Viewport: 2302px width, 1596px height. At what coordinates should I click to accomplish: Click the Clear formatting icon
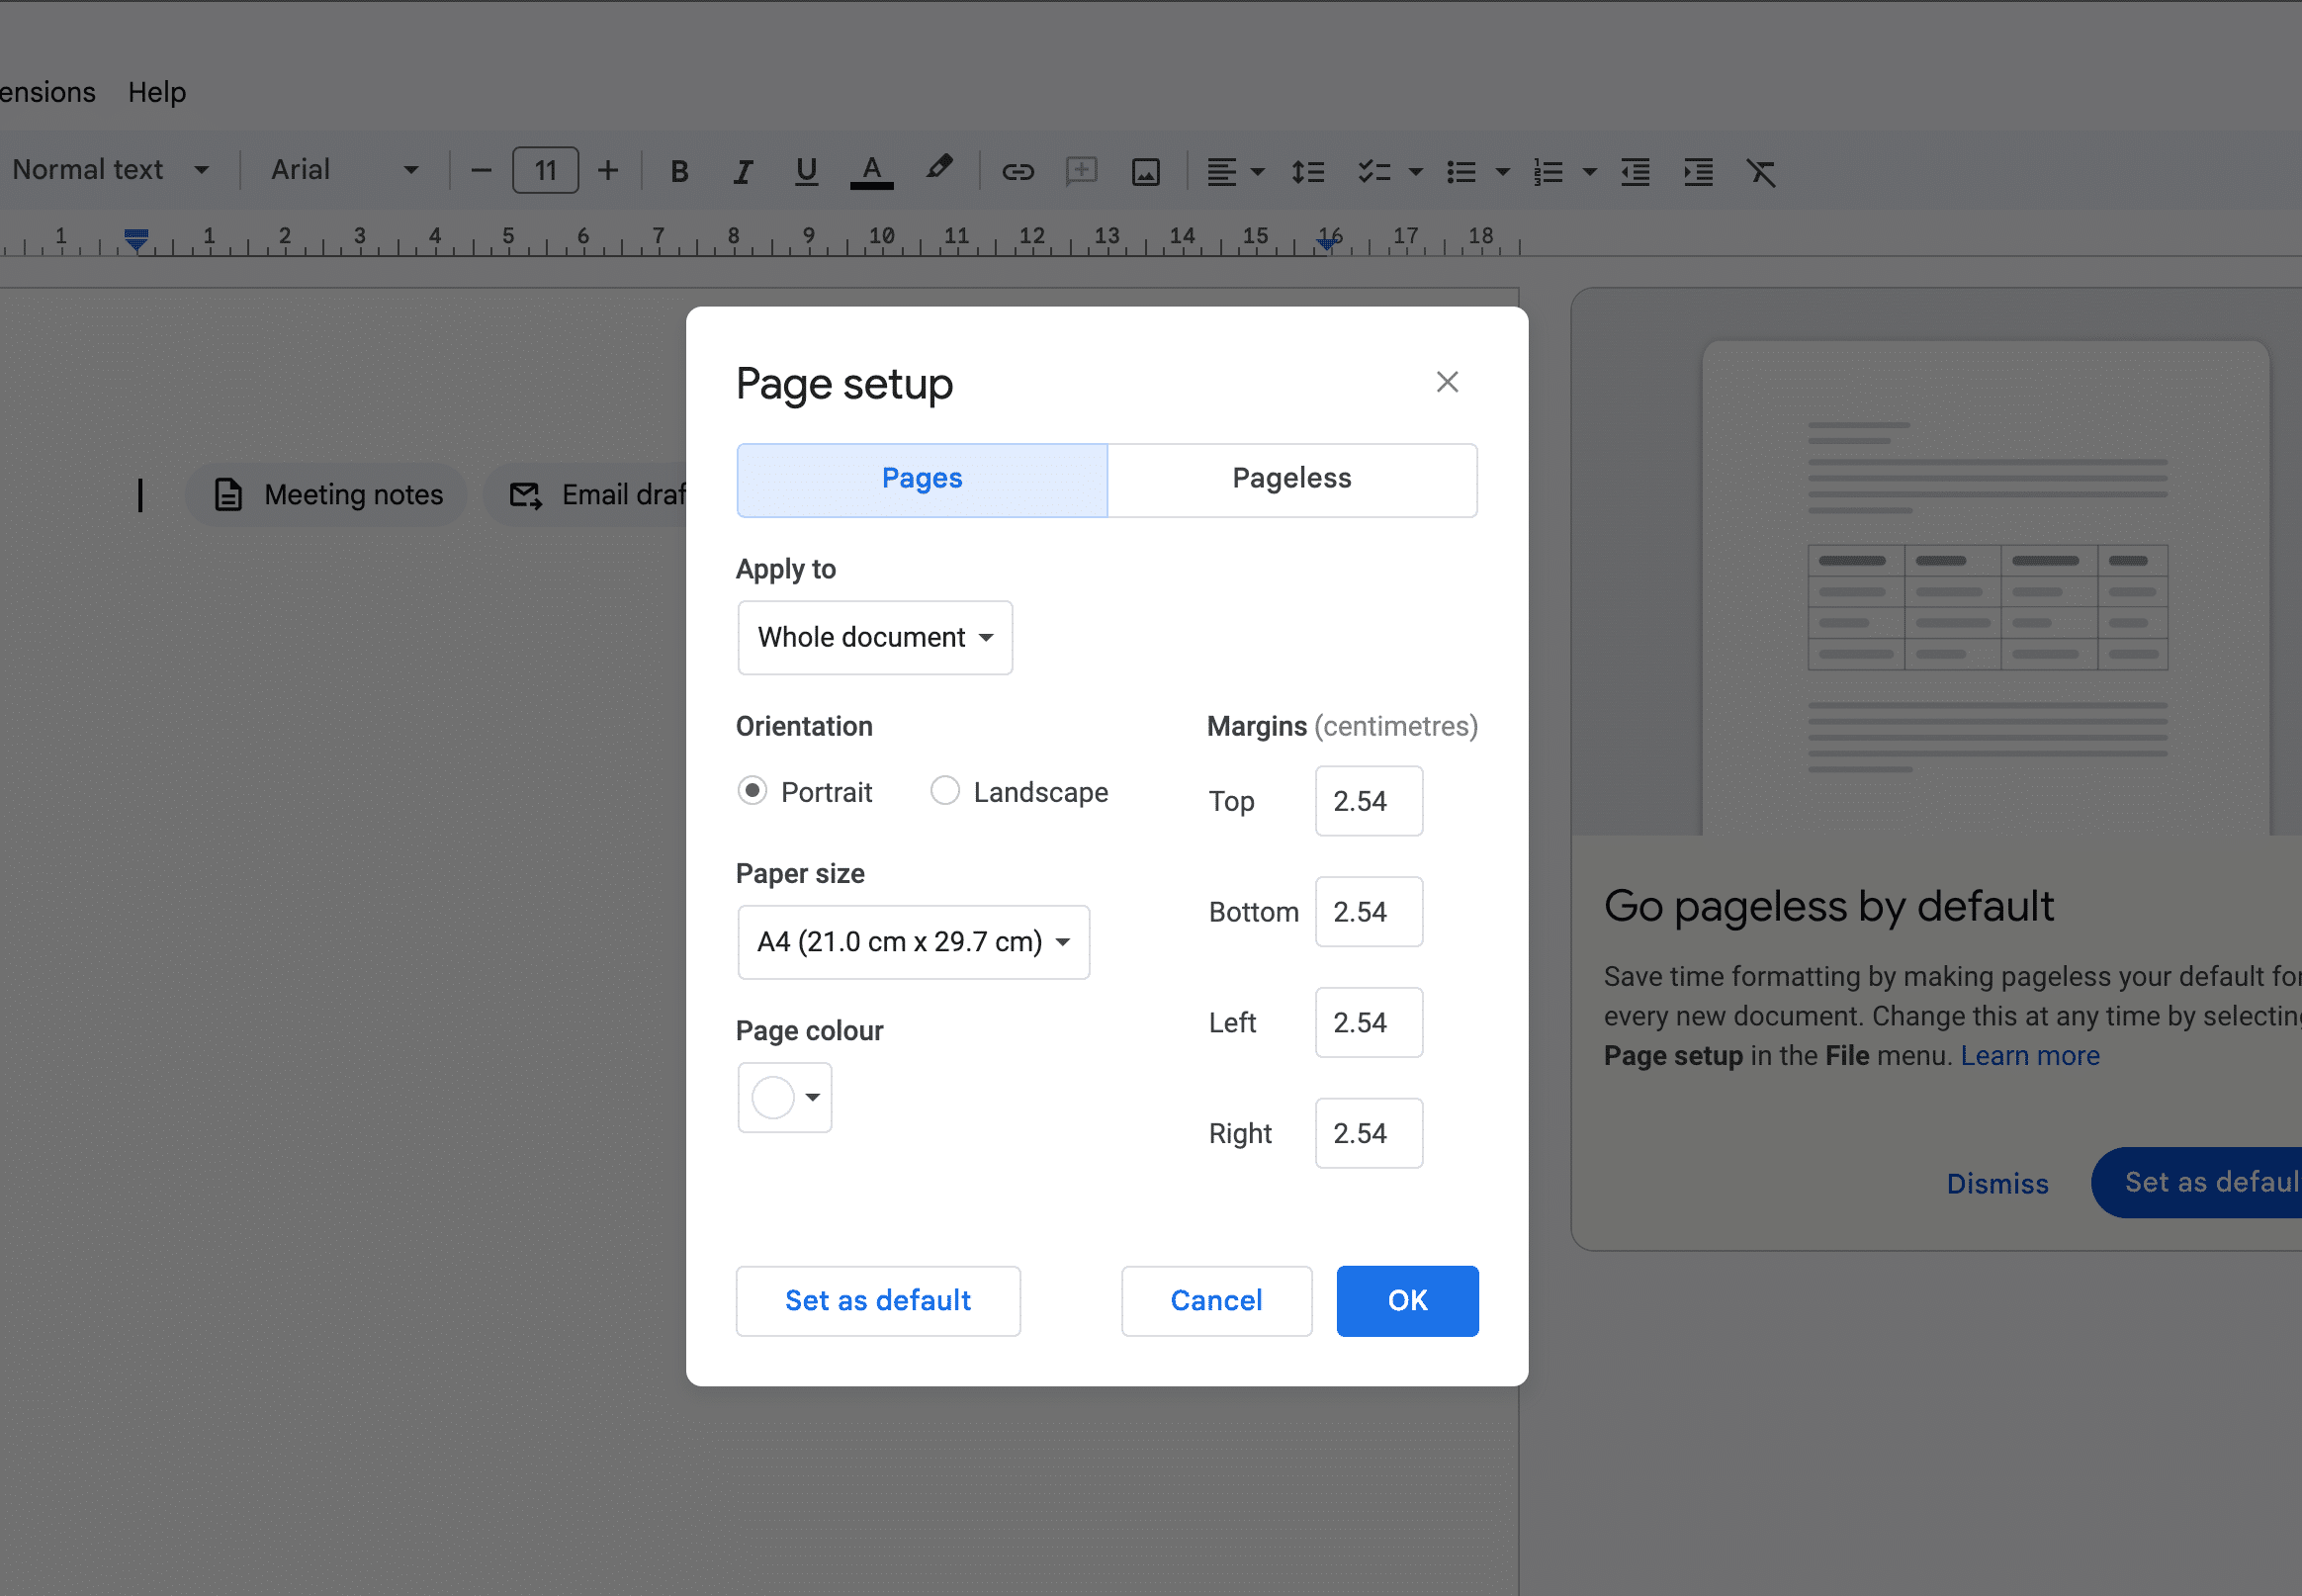(x=1760, y=172)
